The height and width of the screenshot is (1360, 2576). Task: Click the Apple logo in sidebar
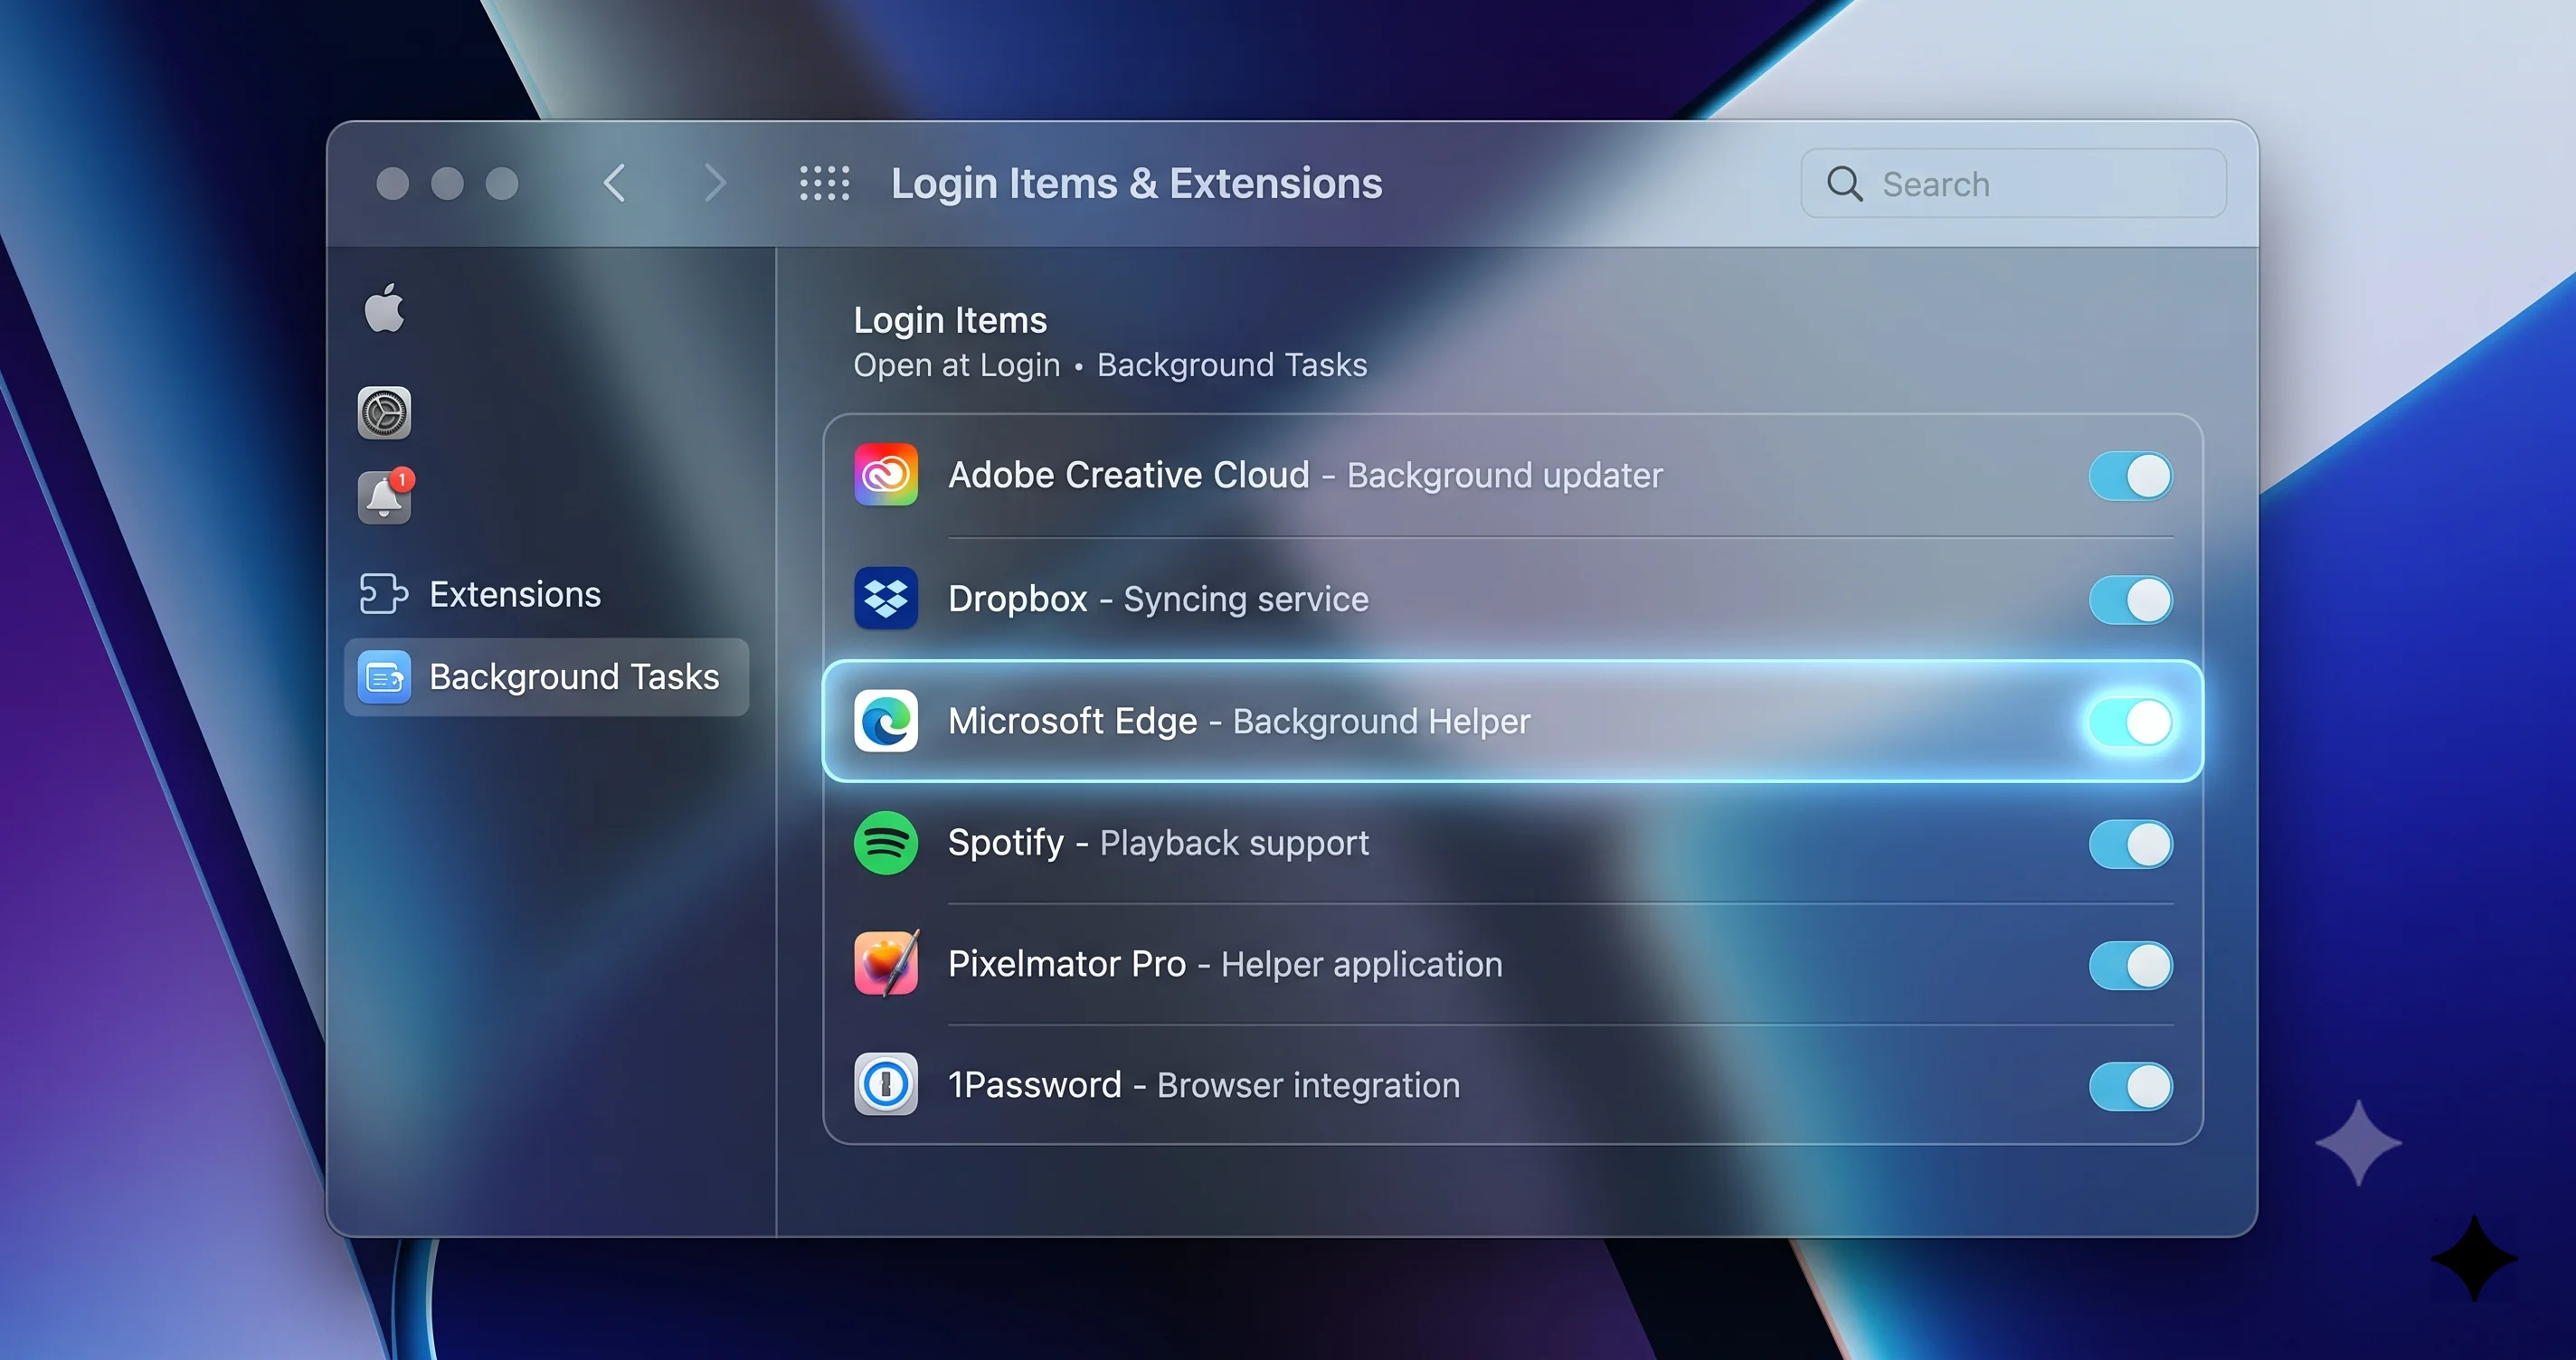point(384,307)
